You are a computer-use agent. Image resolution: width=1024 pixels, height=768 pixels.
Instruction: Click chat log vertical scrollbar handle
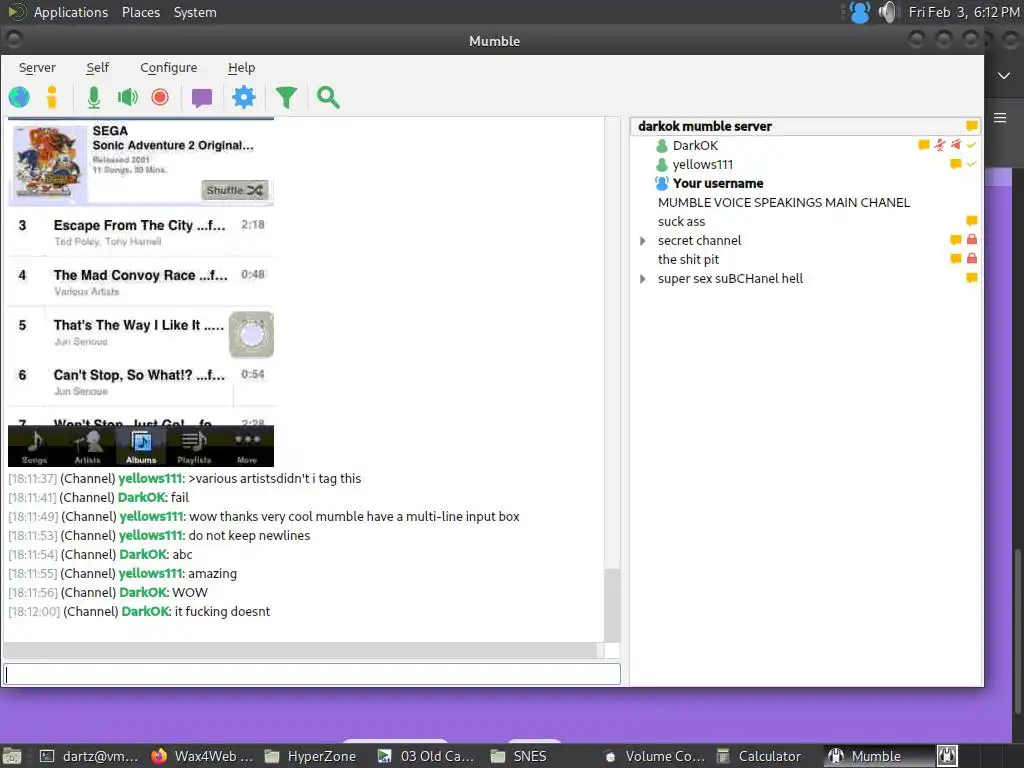(612, 605)
